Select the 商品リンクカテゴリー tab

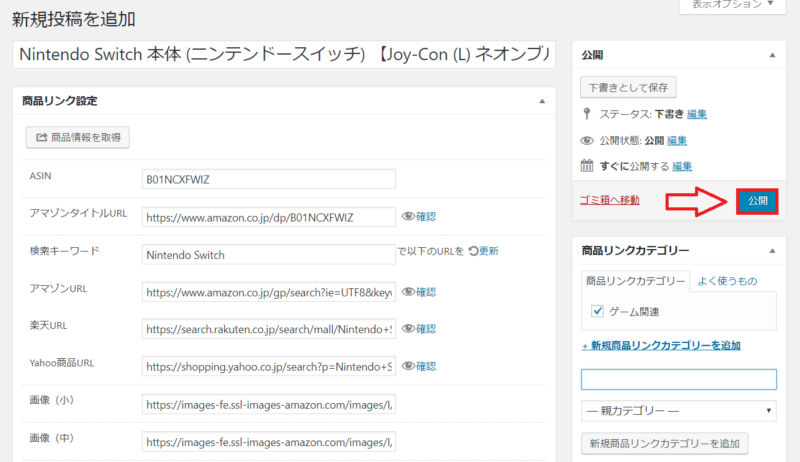[635, 281]
